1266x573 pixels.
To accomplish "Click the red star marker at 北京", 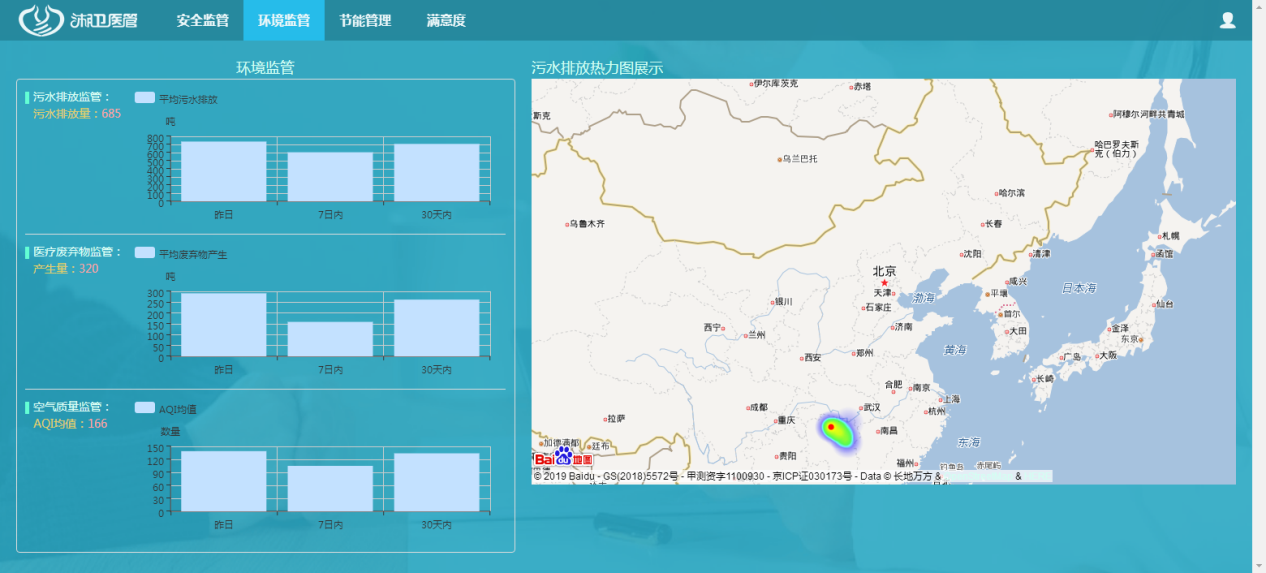I will [x=884, y=283].
